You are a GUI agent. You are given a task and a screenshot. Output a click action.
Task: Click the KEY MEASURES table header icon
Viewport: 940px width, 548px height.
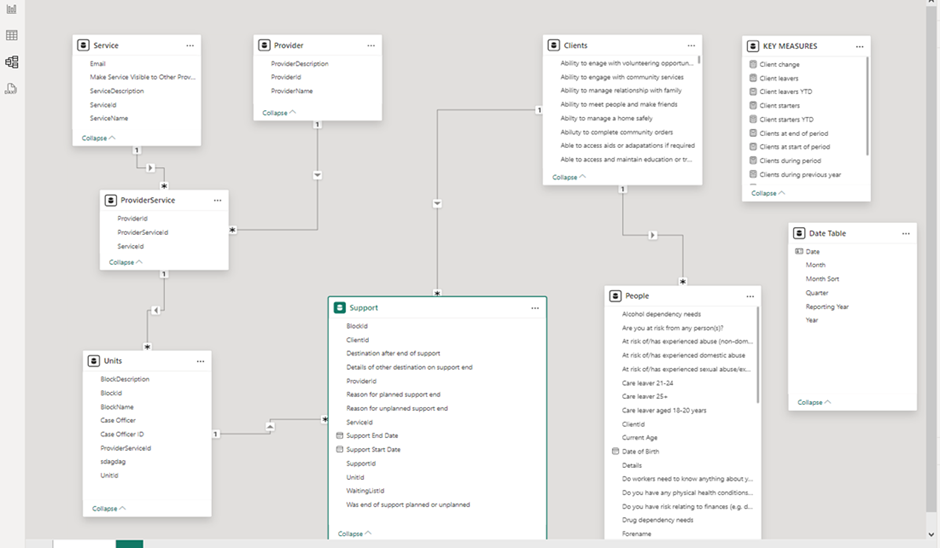tap(753, 46)
